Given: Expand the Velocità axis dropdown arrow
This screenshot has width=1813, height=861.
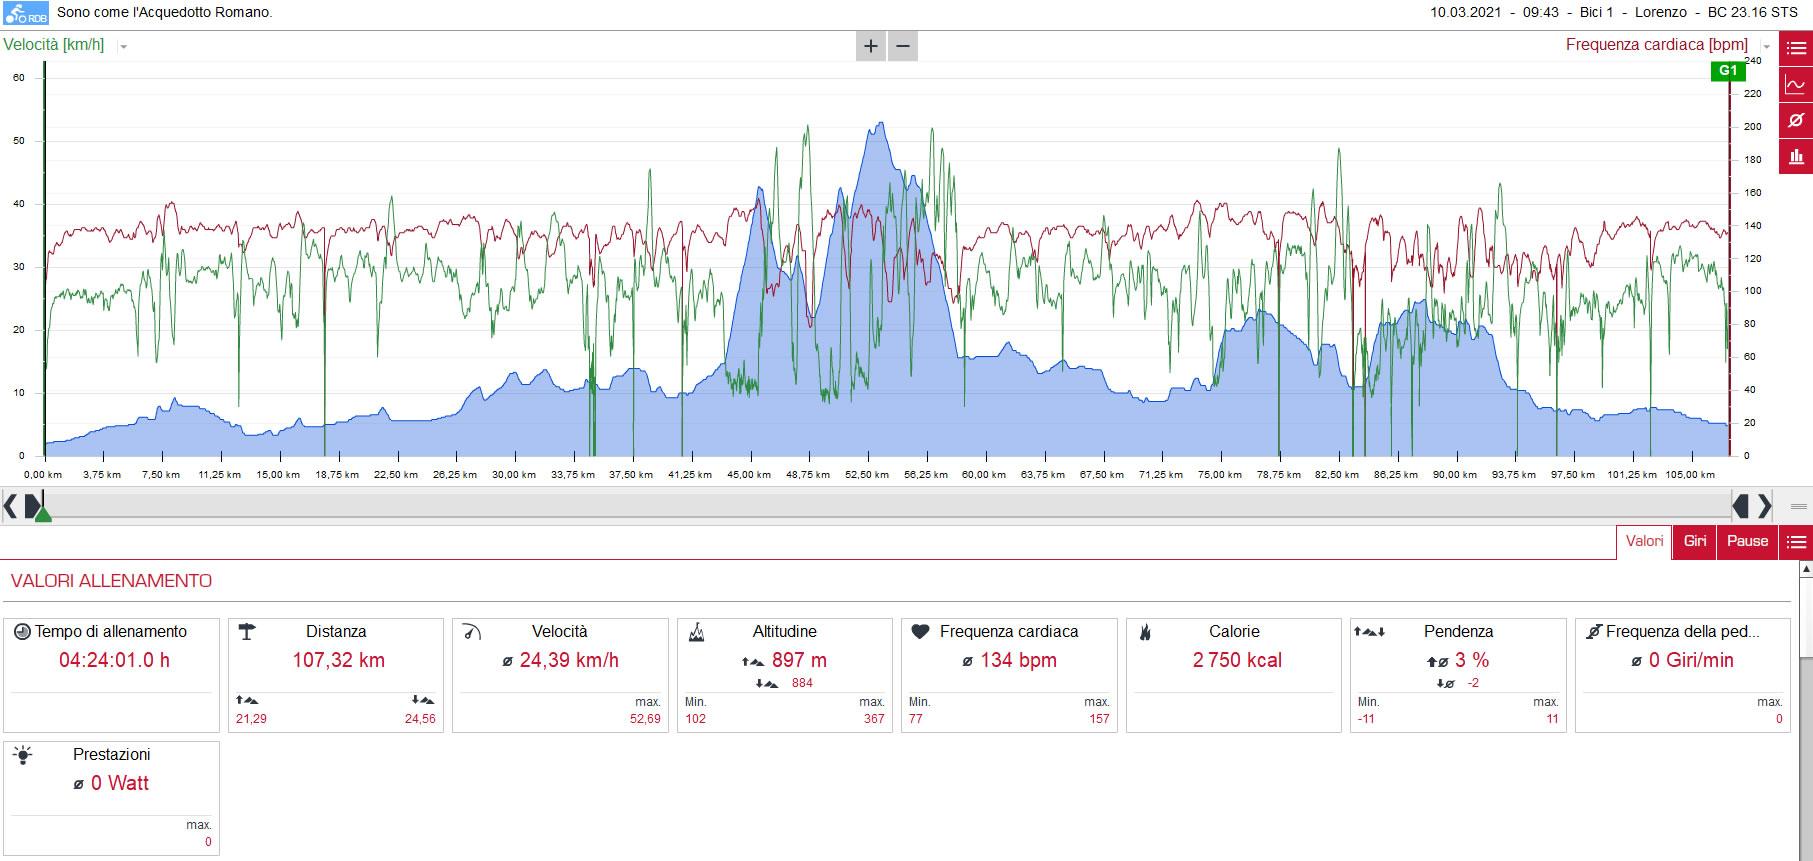Looking at the screenshot, I should [123, 47].
